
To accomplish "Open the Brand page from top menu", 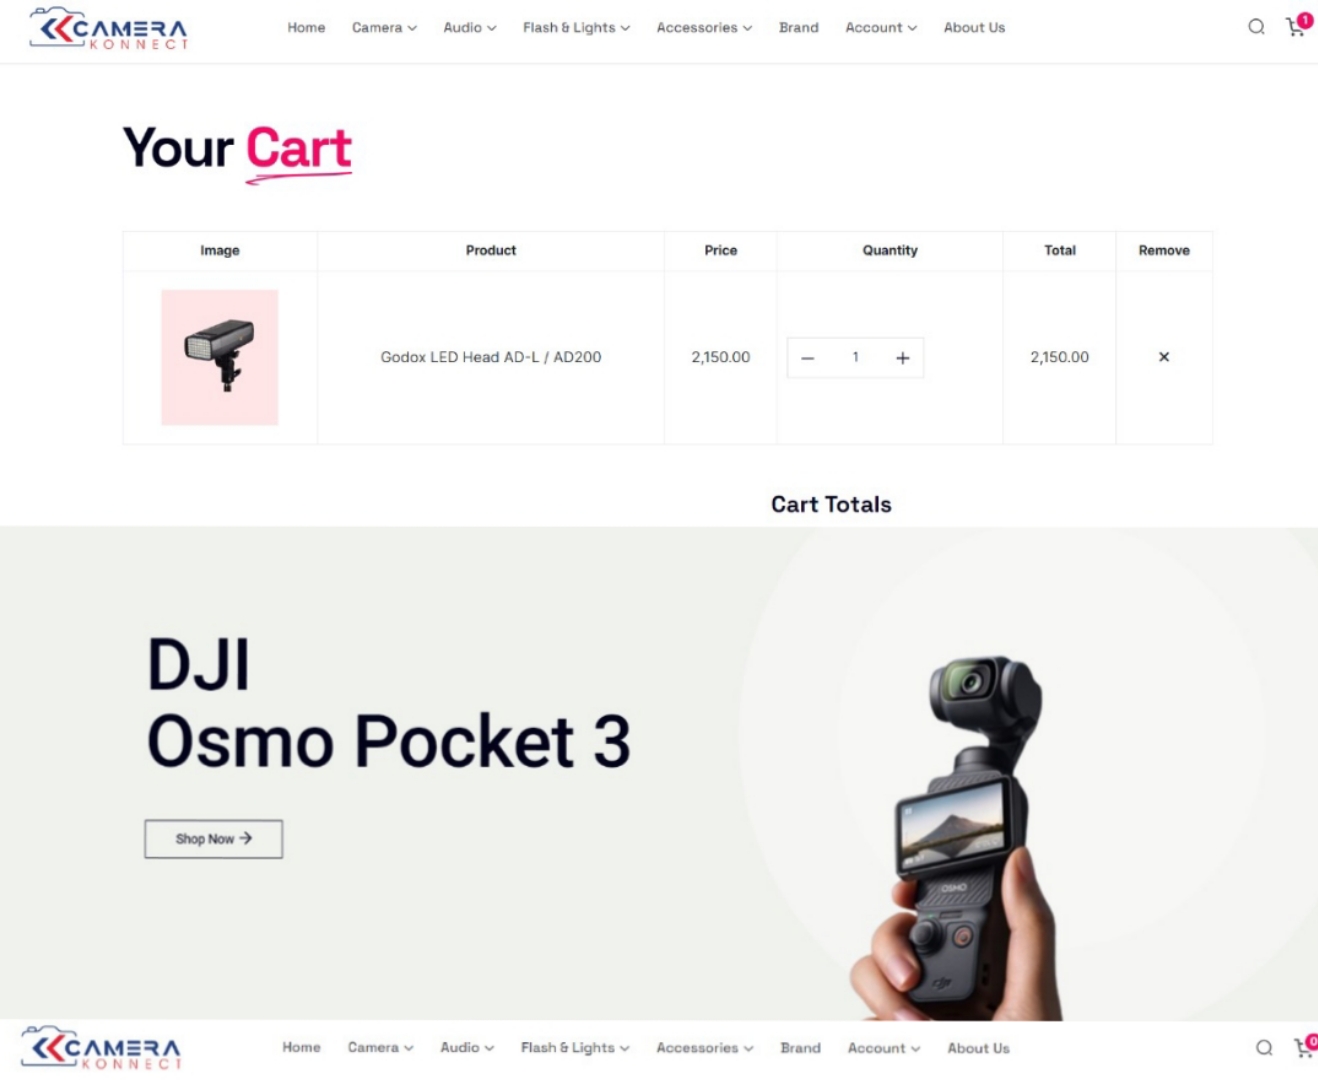I will [798, 28].
